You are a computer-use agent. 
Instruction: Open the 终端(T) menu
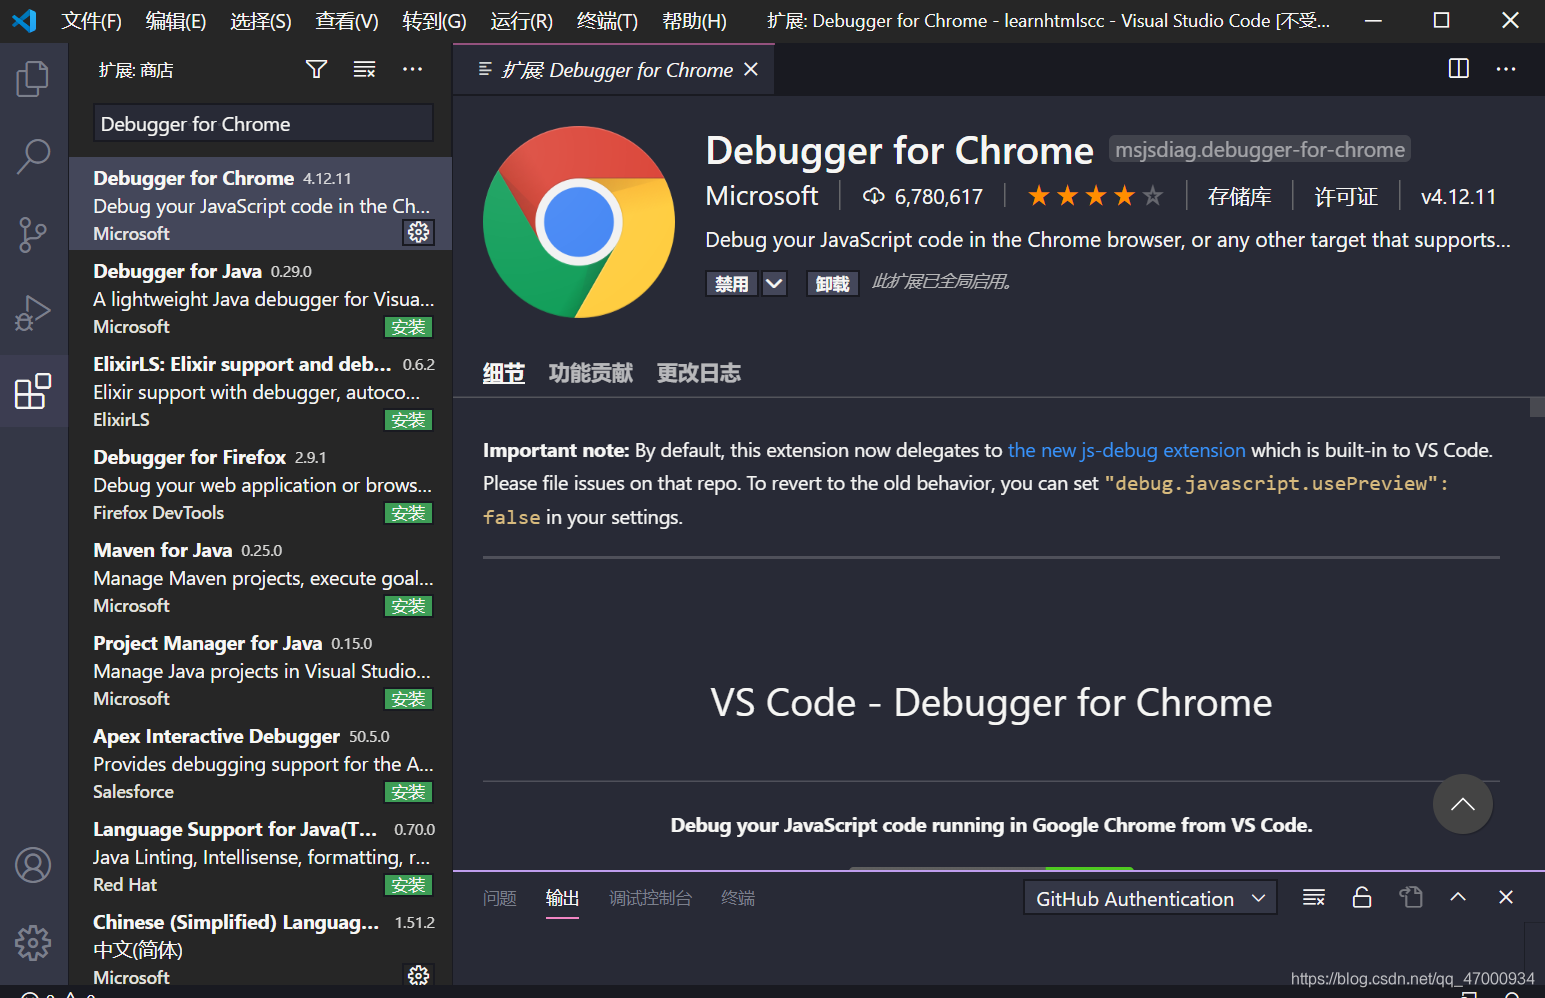[x=607, y=21]
